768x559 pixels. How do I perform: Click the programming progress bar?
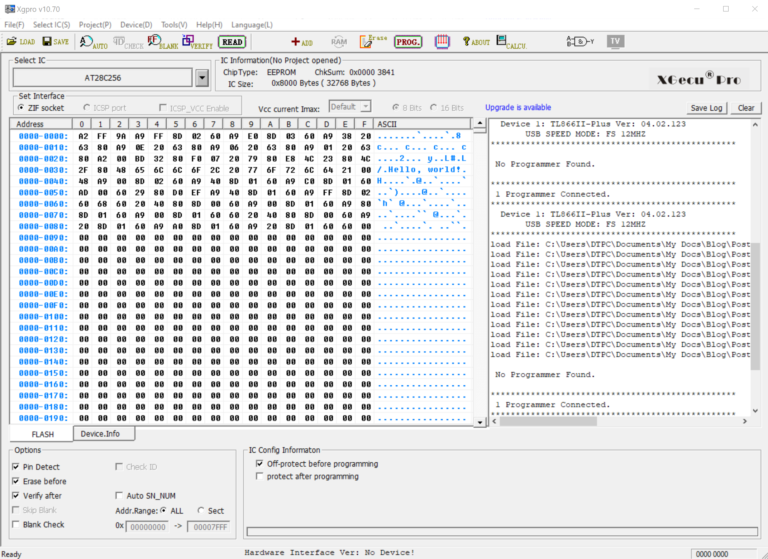coord(502,532)
